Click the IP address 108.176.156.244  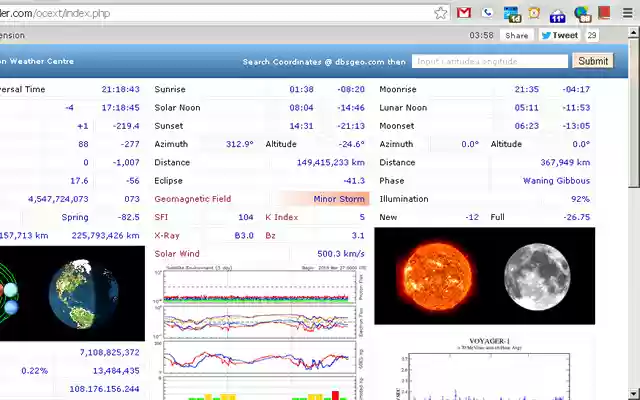(x=104, y=389)
